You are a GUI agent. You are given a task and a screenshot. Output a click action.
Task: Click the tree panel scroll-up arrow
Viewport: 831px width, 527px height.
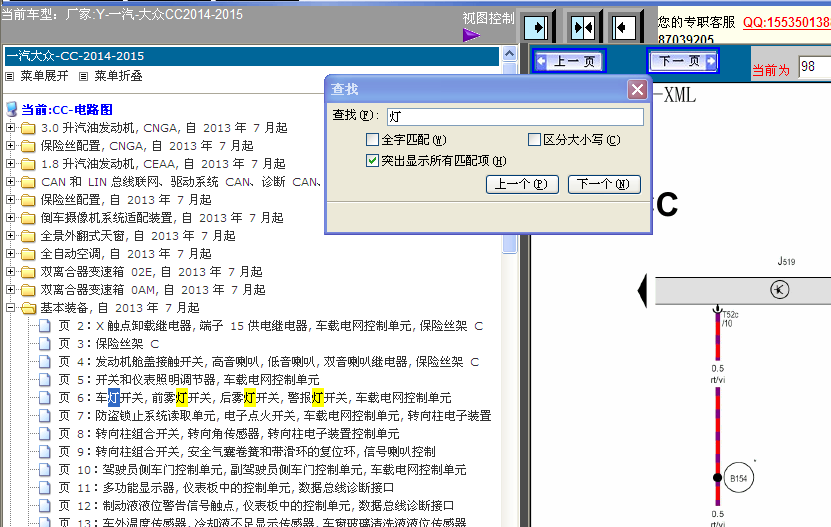509,54
